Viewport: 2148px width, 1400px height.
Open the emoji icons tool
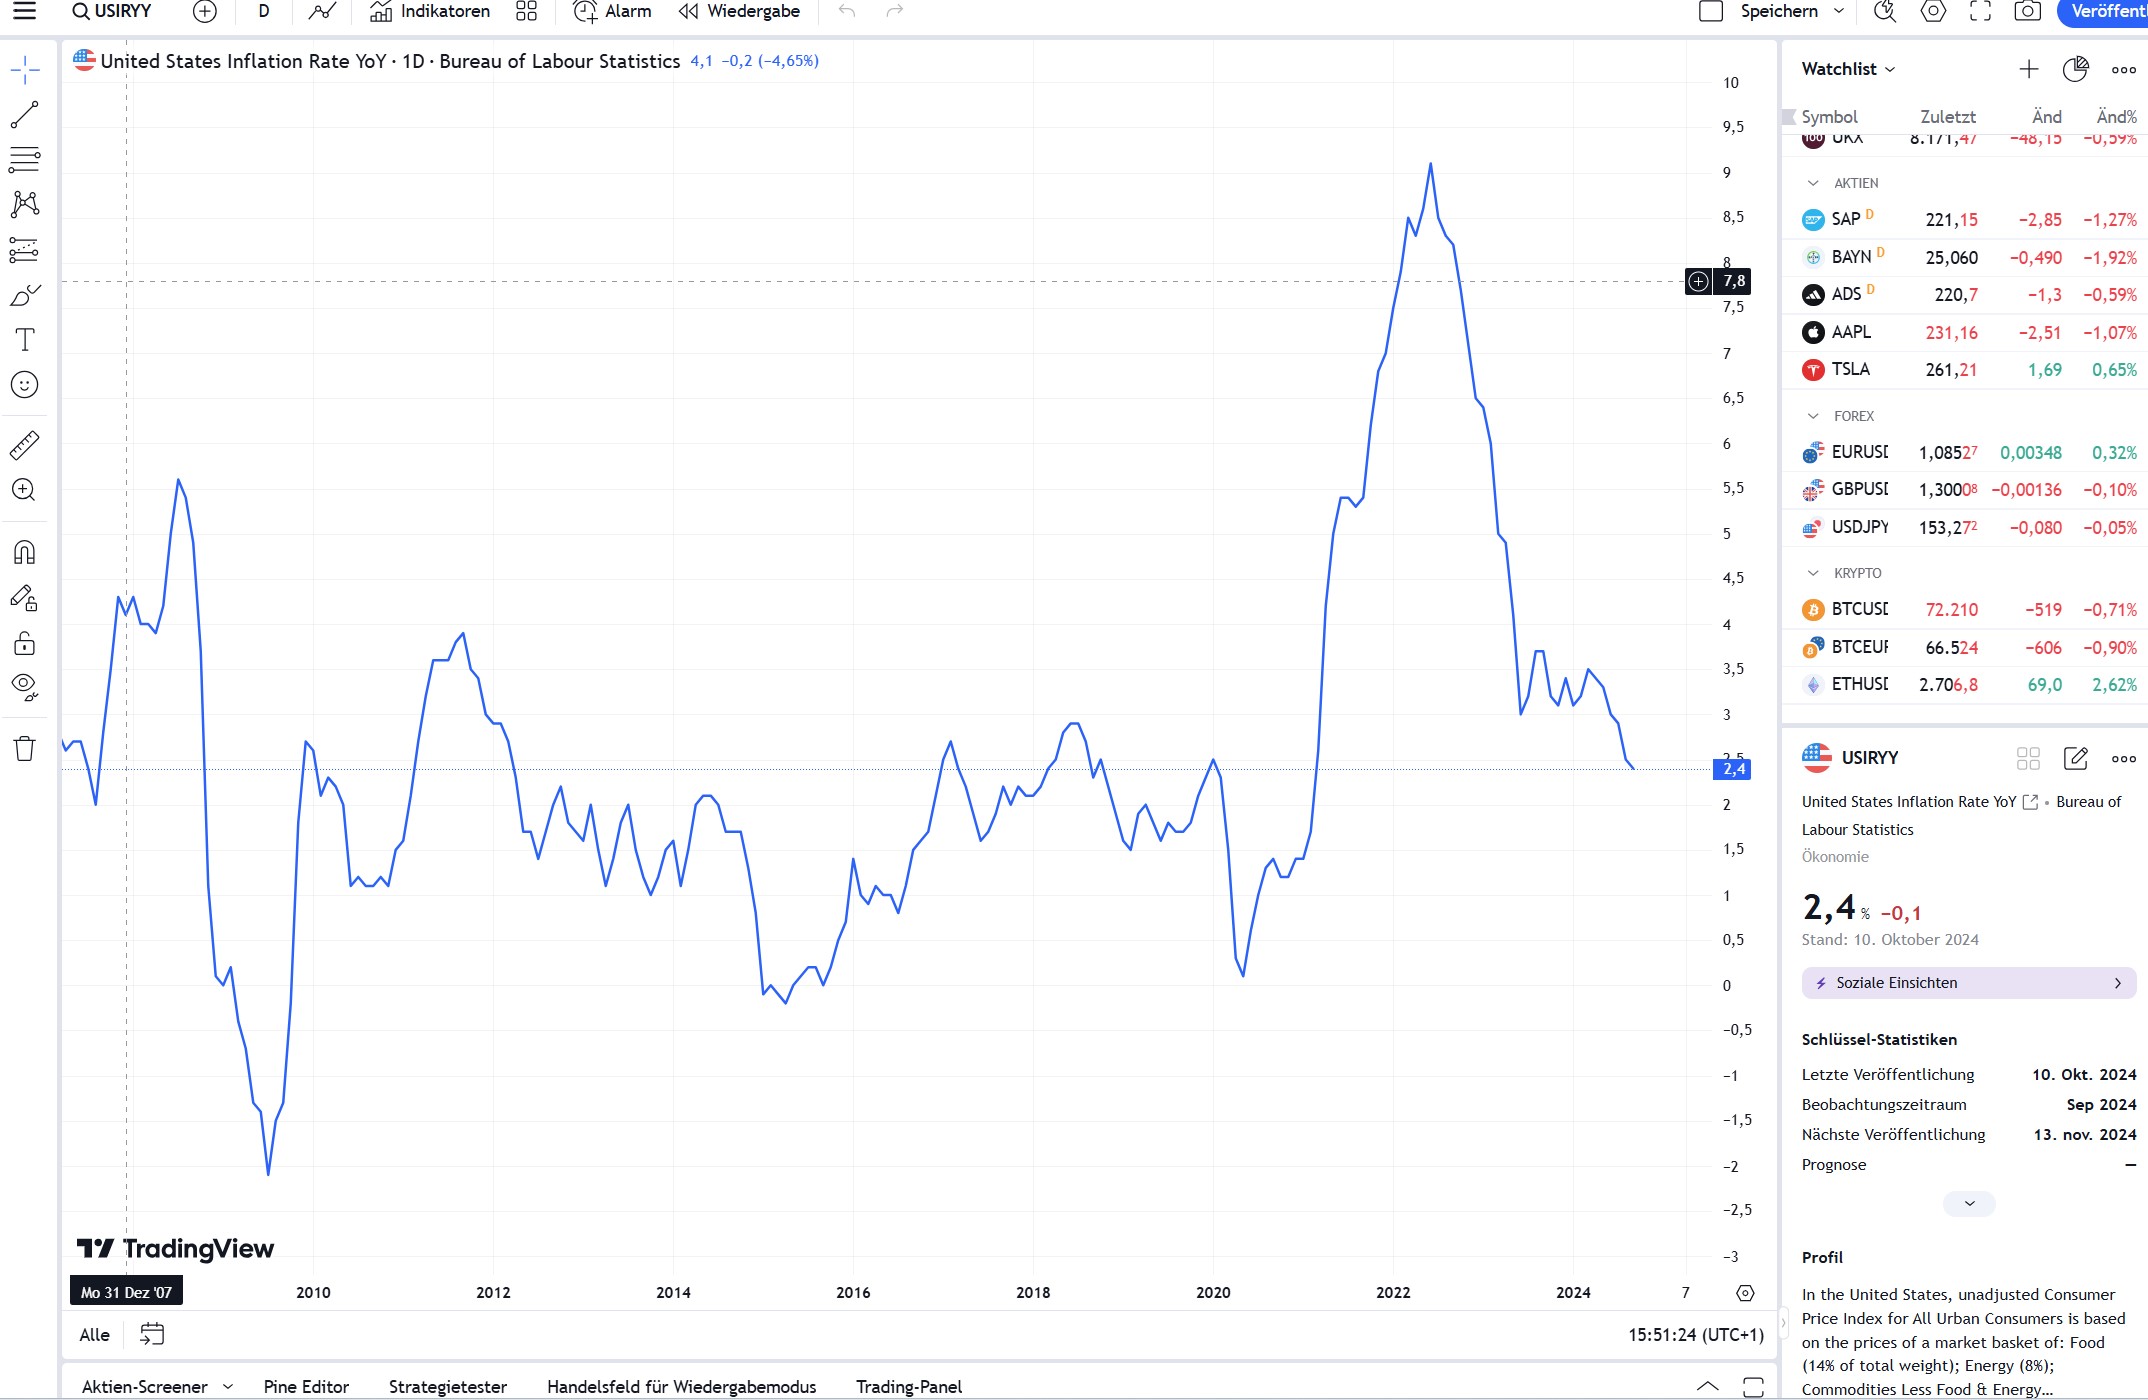(25, 385)
